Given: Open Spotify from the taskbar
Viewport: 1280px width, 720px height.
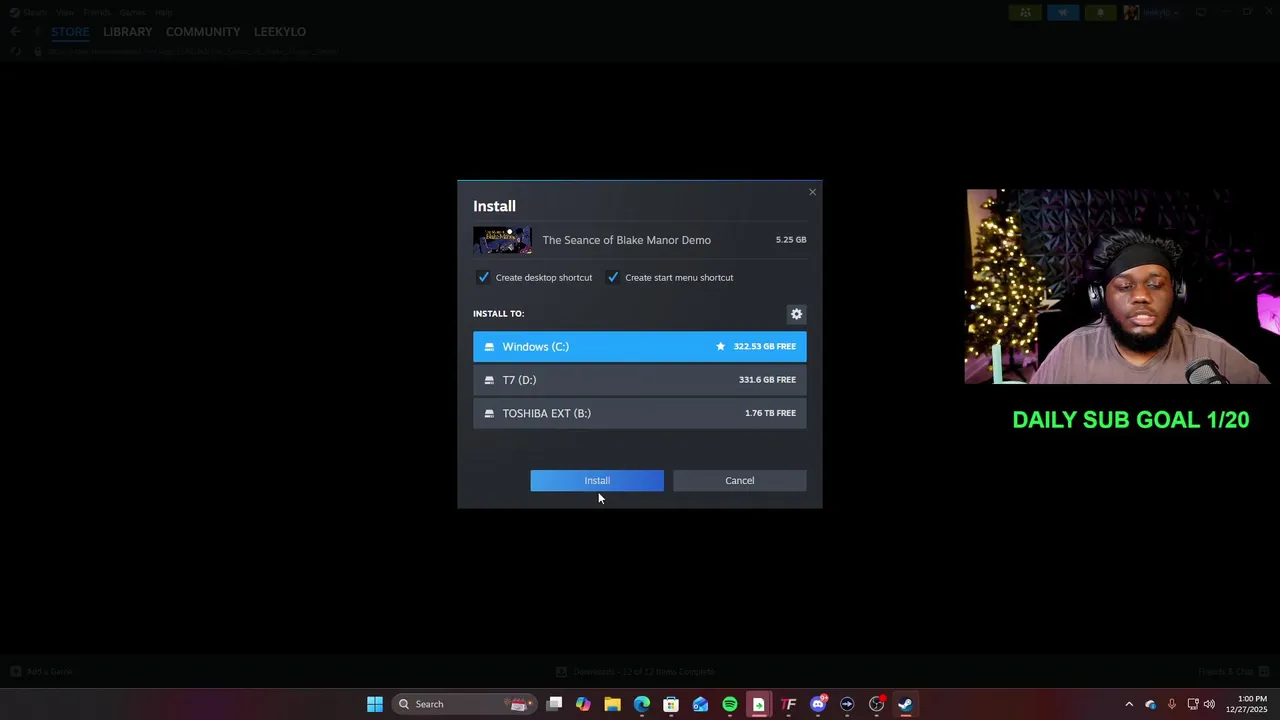Looking at the screenshot, I should (x=730, y=704).
